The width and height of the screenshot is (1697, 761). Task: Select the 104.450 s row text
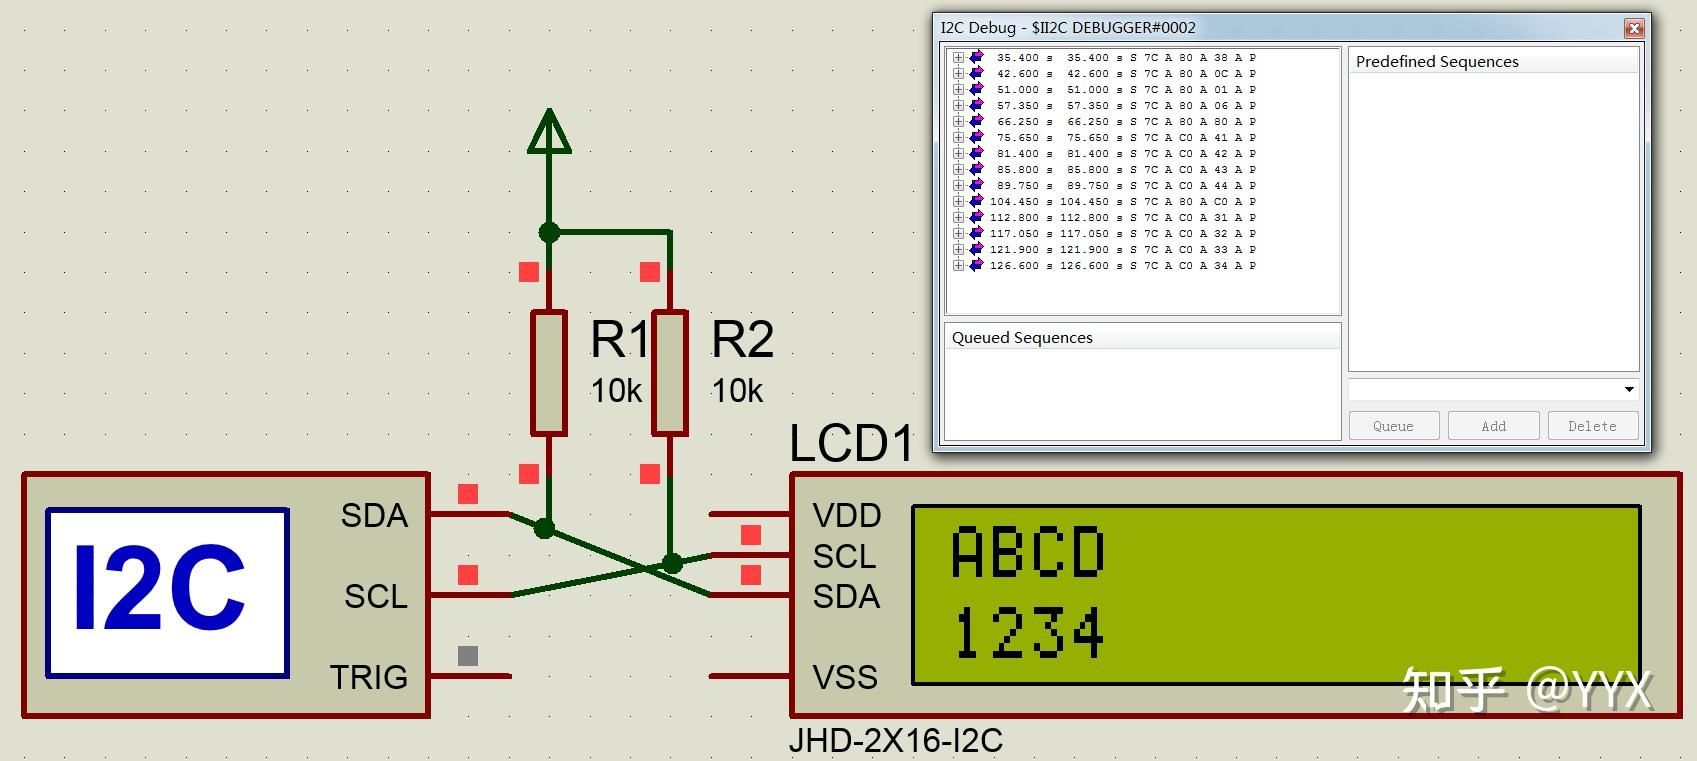[x=1122, y=202]
